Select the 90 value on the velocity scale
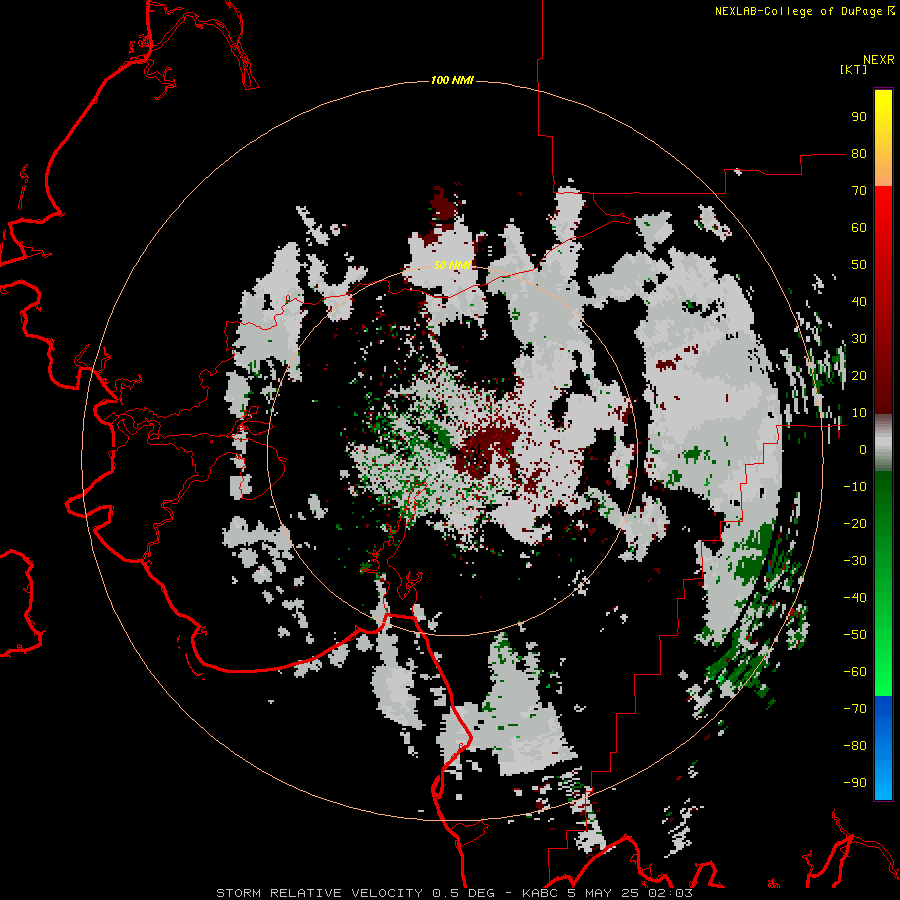The image size is (900, 900). click(859, 117)
